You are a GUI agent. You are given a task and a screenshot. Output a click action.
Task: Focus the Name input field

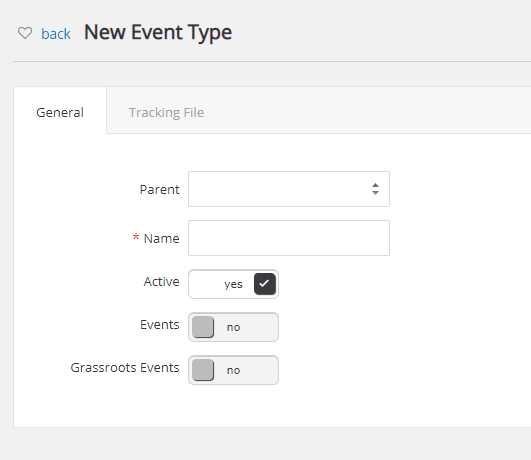(289, 238)
